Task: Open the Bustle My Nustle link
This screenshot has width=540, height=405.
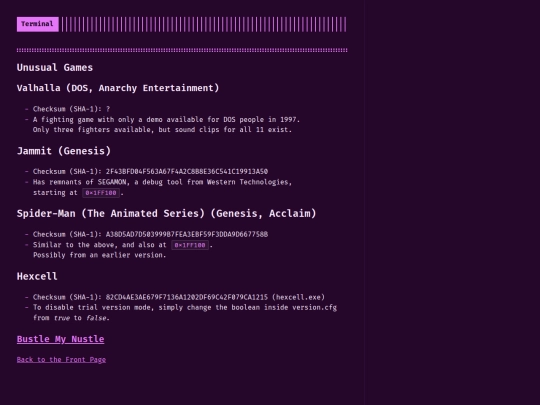Action: [60, 339]
